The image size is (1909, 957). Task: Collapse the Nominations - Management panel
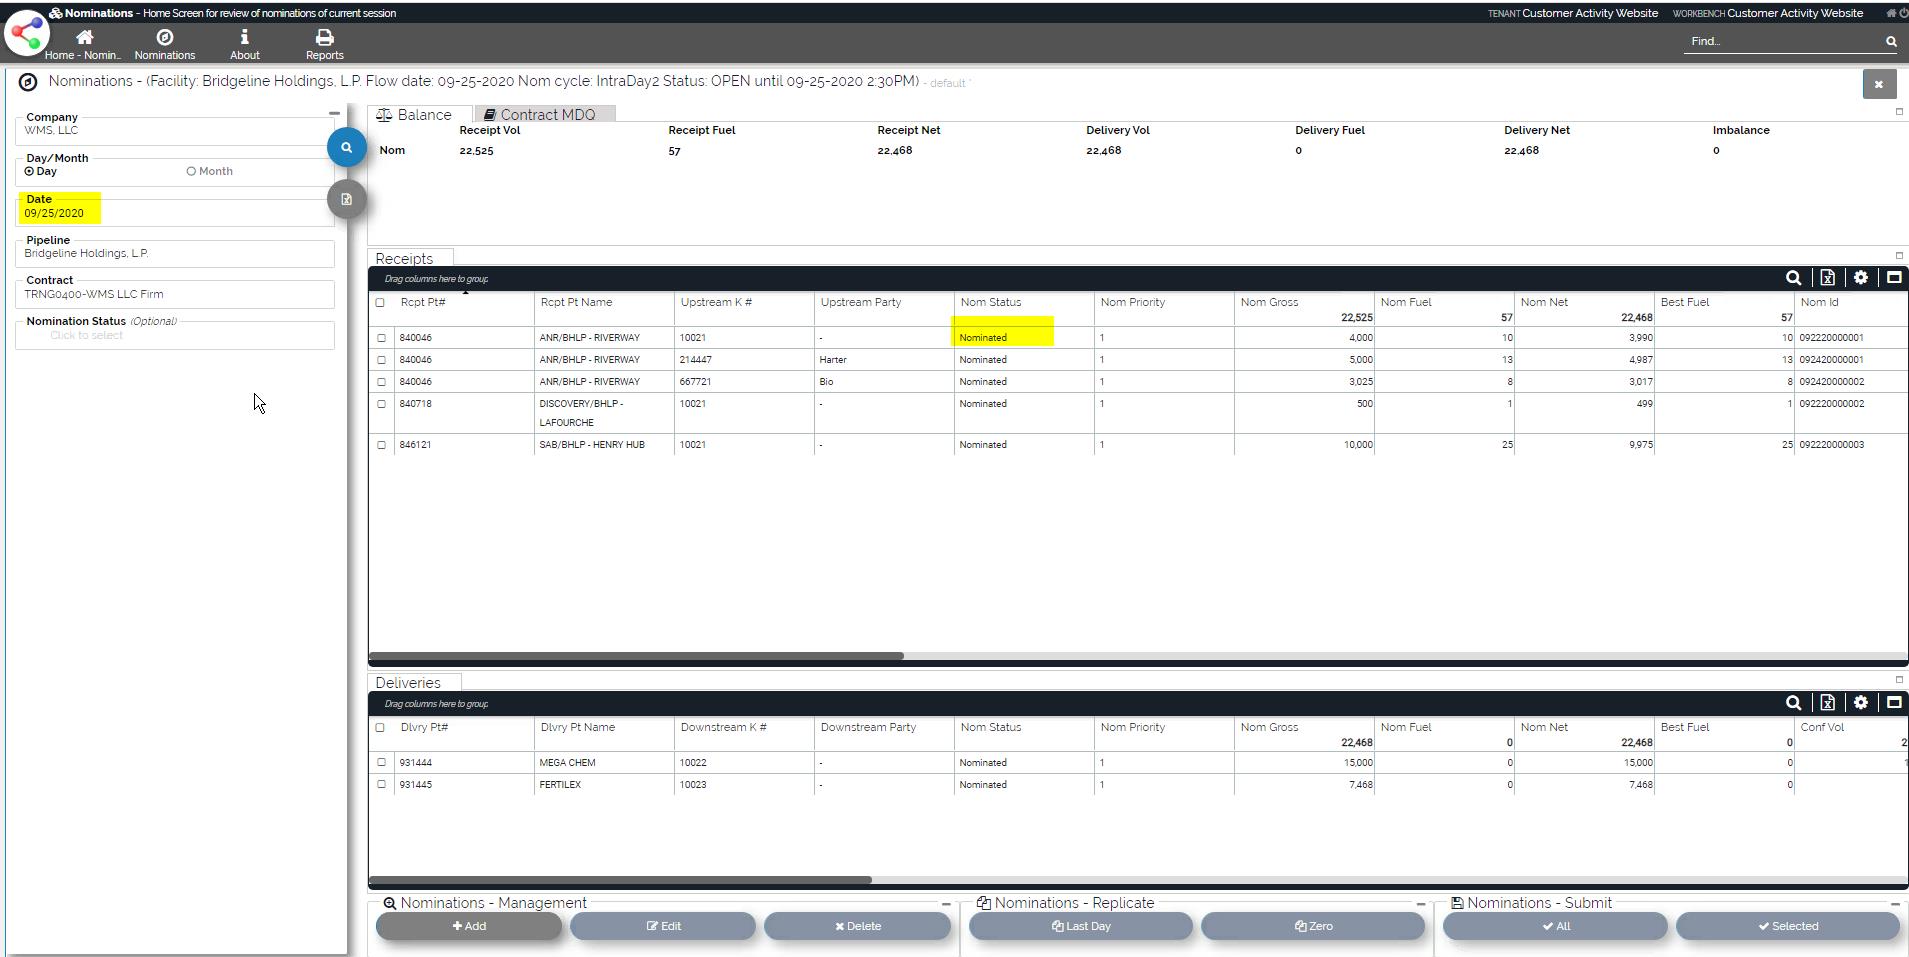(x=946, y=903)
